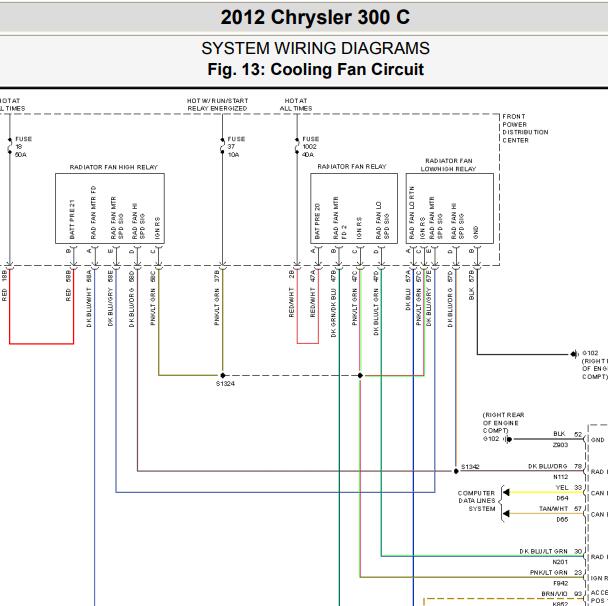Click the "RADIATOR FAN RELAY" label
The height and width of the screenshot is (606, 608).
(x=352, y=166)
